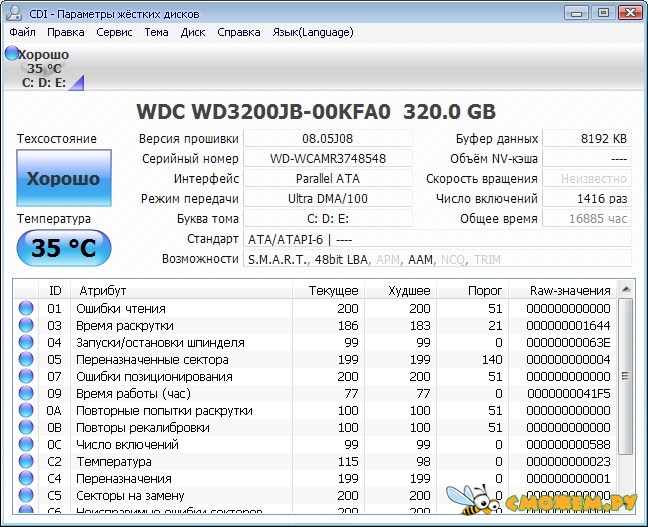Click the status circle for 01 Ошибки чтения

tap(26, 308)
